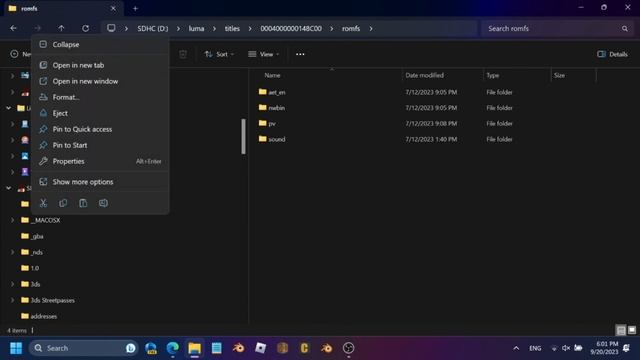Click the Delete icon in toolbar
The height and width of the screenshot is (360, 640).
[183, 54]
